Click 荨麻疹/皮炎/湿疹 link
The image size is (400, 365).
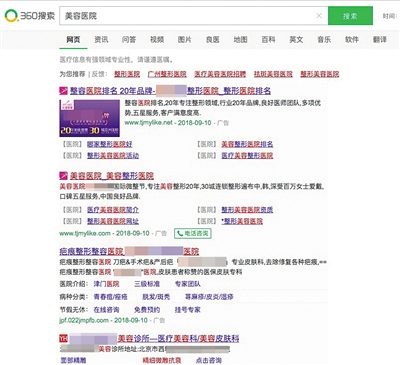pos(209,297)
